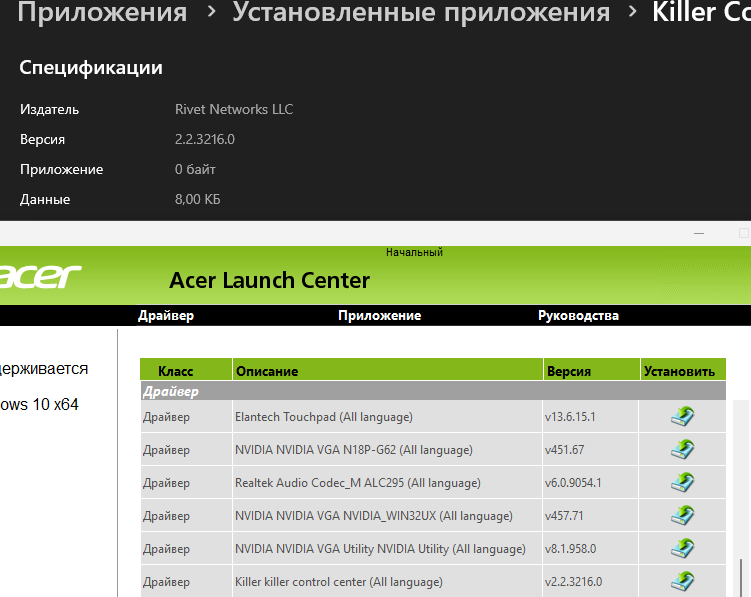751x597 pixels.
Task: Click the Версия column header
Action: (x=592, y=370)
